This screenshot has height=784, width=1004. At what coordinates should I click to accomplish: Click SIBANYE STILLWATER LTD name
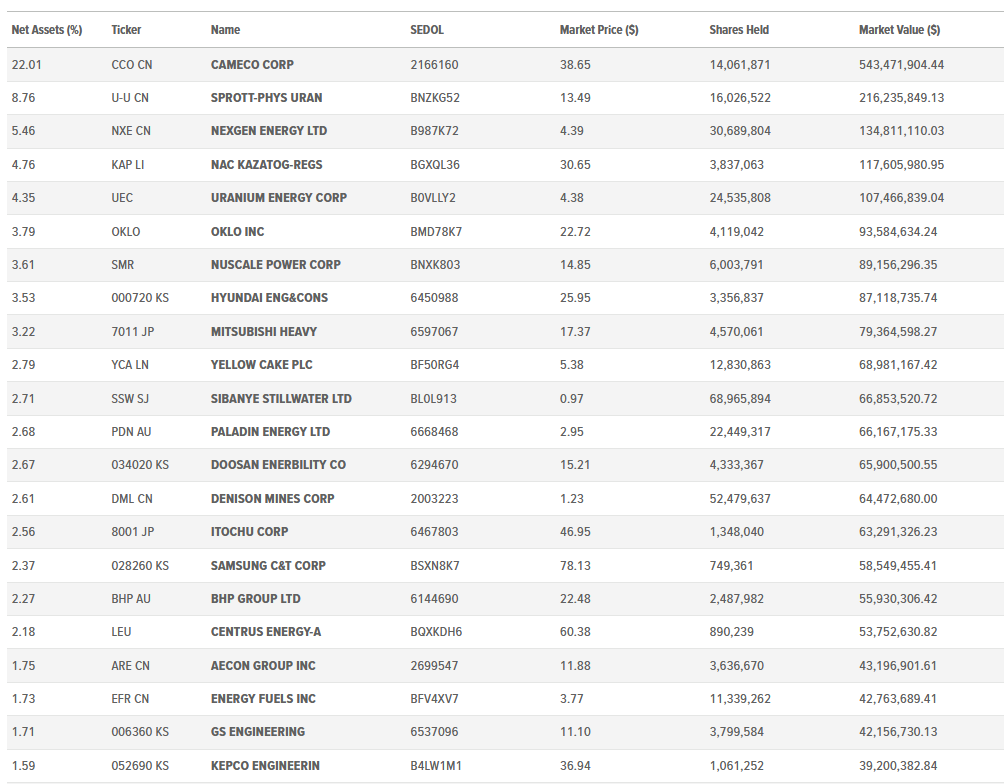click(x=281, y=398)
